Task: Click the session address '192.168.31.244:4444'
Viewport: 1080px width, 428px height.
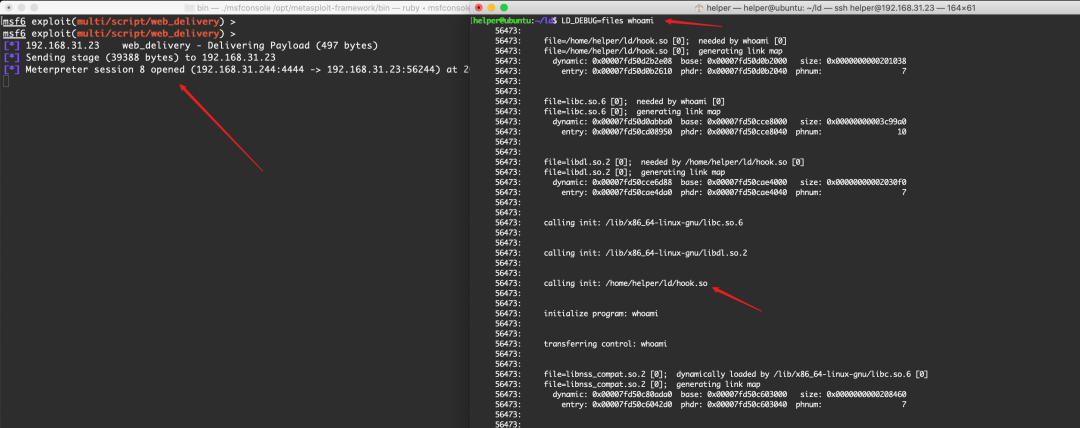Action: [249, 70]
